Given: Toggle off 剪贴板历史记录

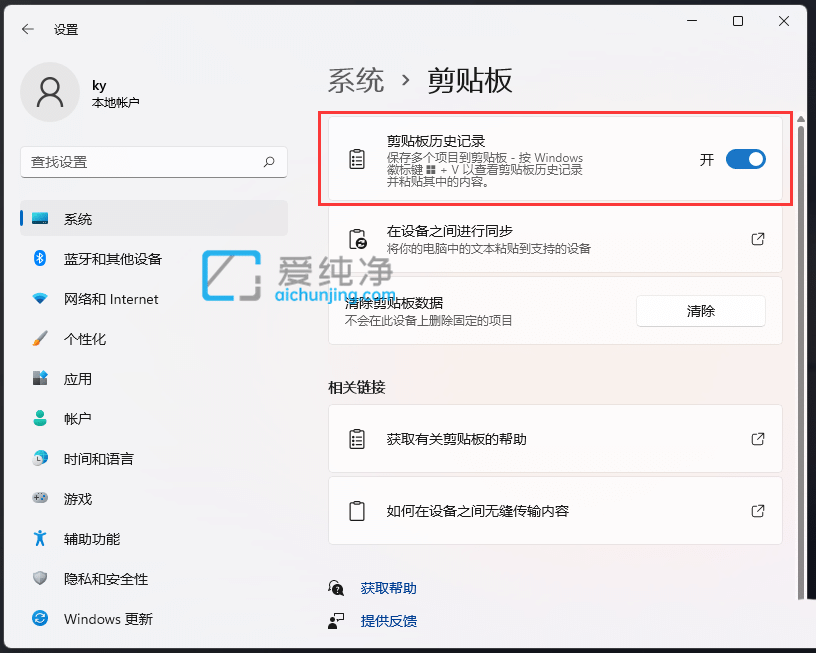Looking at the screenshot, I should point(745,159).
